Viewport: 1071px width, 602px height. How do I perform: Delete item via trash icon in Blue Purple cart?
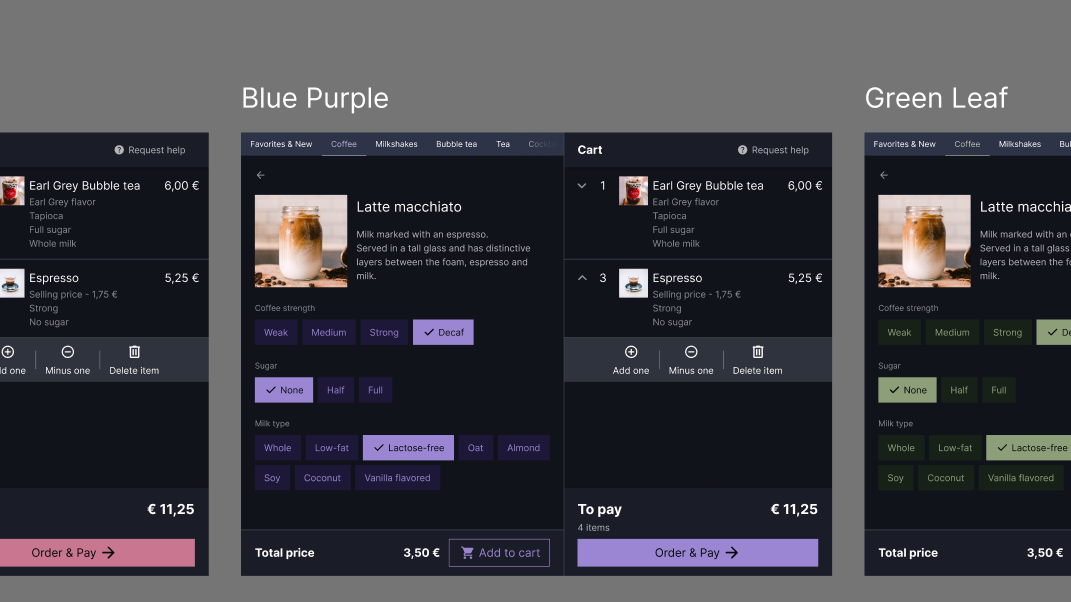pos(757,352)
